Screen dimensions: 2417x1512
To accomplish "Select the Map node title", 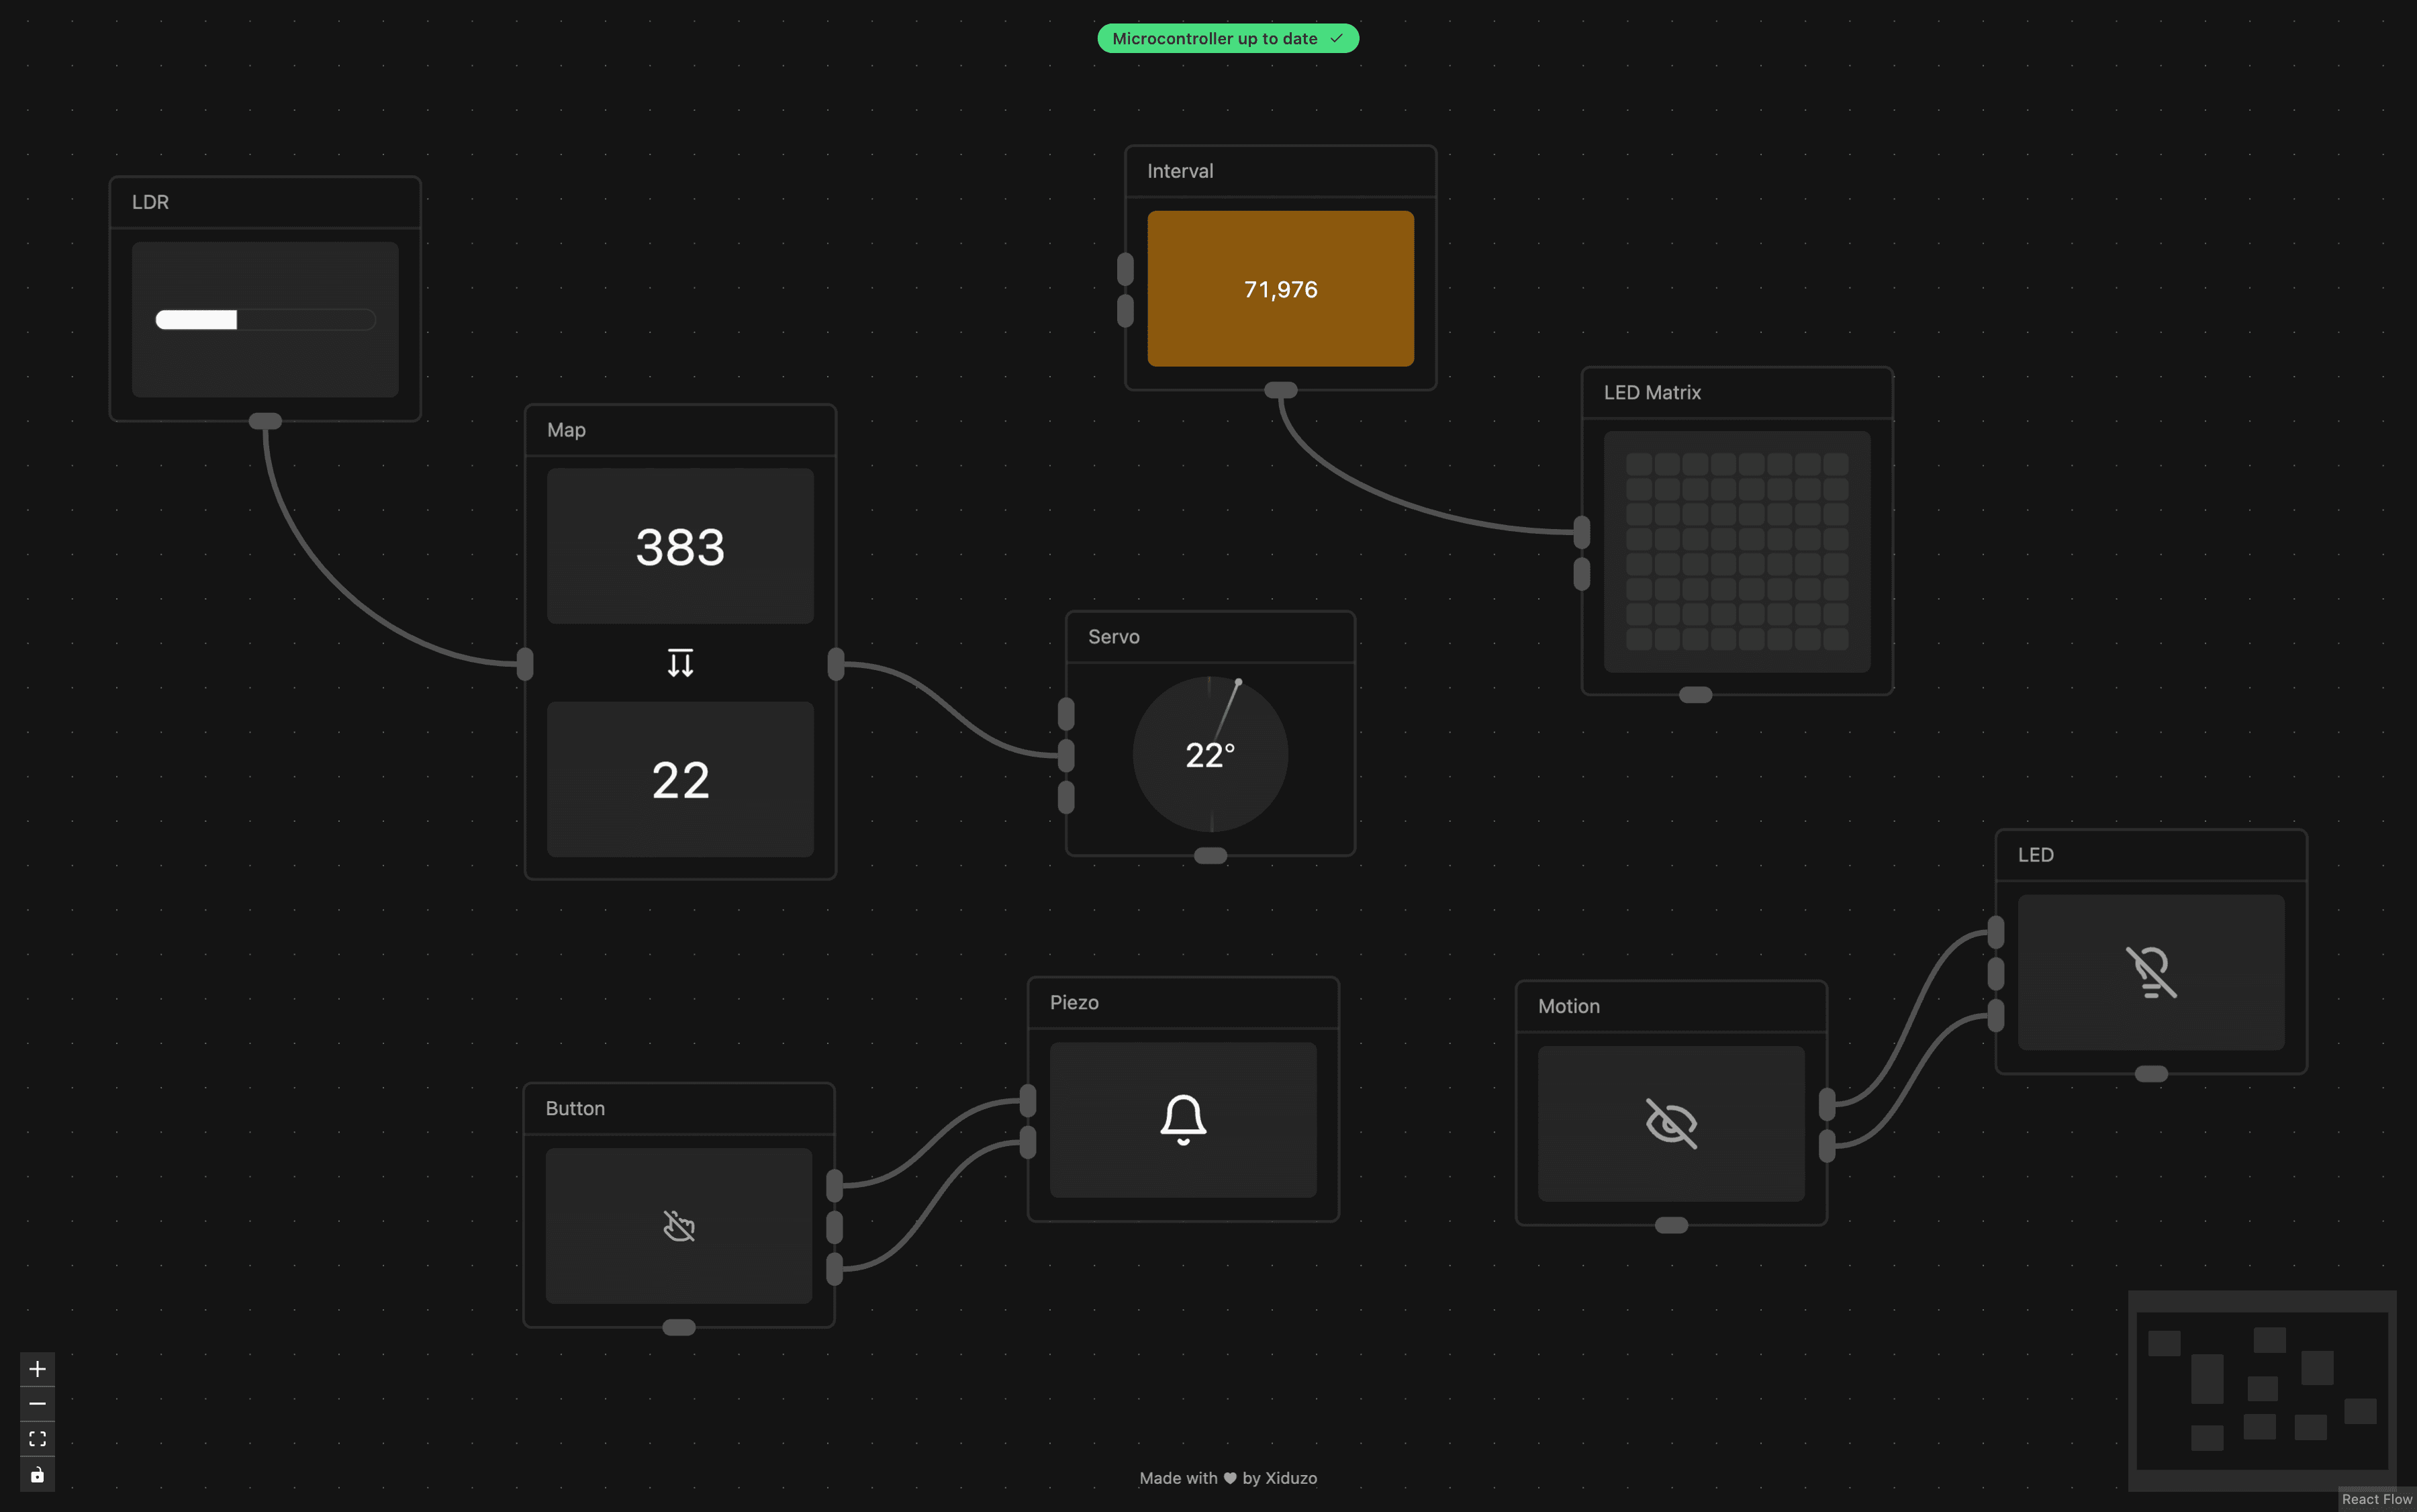I will [x=566, y=430].
